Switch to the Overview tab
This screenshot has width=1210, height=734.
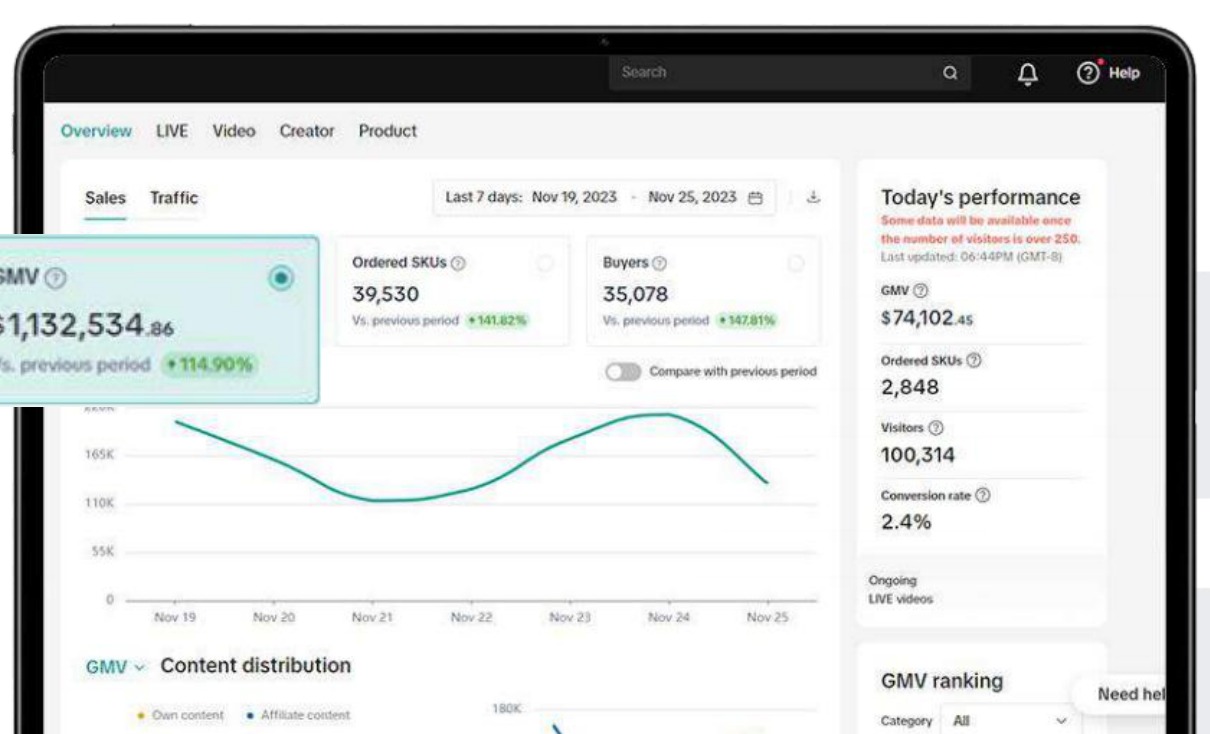tap(96, 131)
